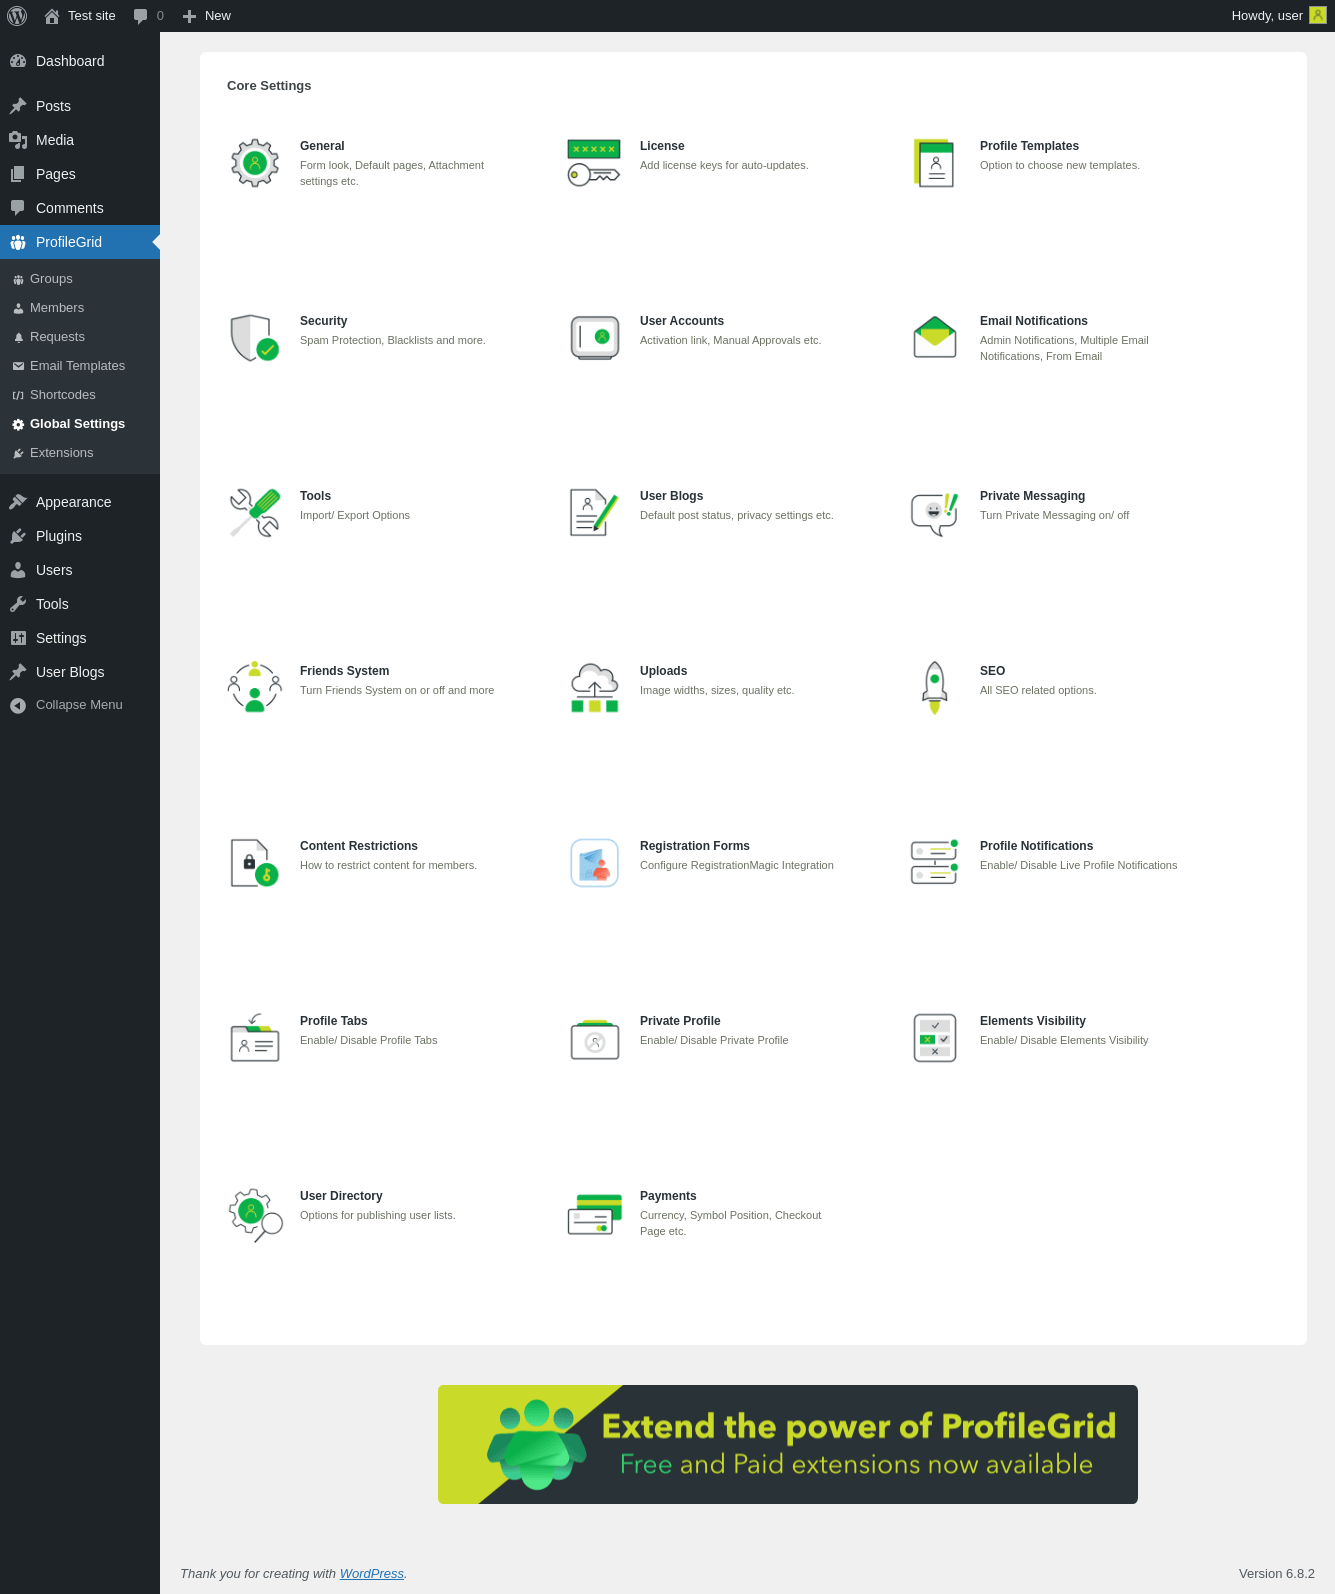Click Elements Visibility title link
The height and width of the screenshot is (1594, 1335).
[1033, 1021]
